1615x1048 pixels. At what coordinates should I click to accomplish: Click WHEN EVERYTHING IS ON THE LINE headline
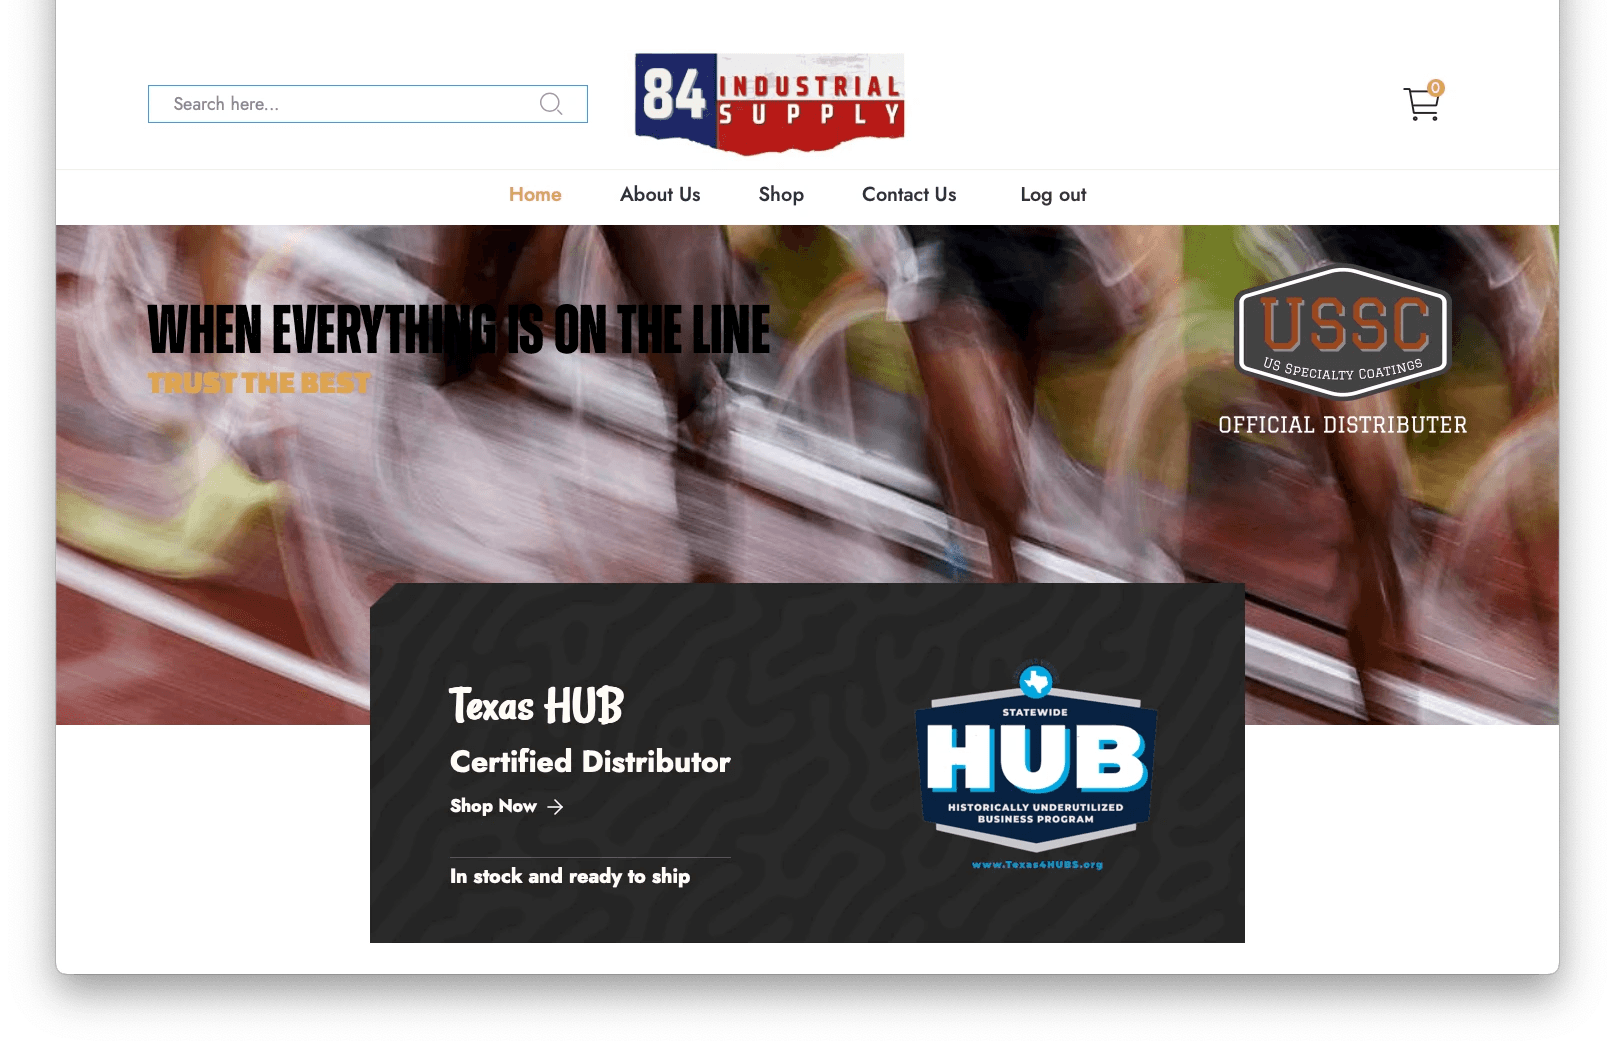(459, 330)
